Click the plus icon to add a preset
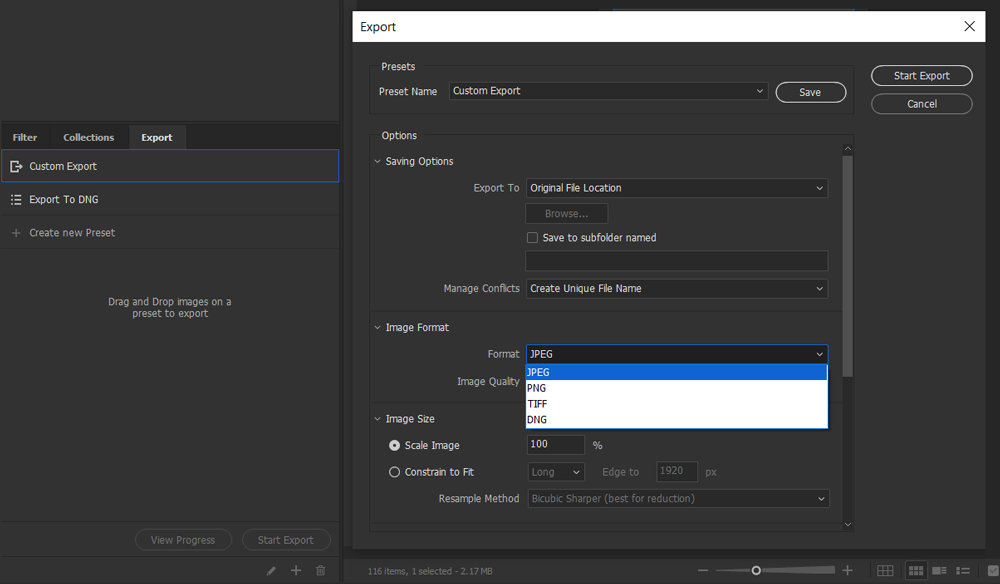 (x=296, y=570)
